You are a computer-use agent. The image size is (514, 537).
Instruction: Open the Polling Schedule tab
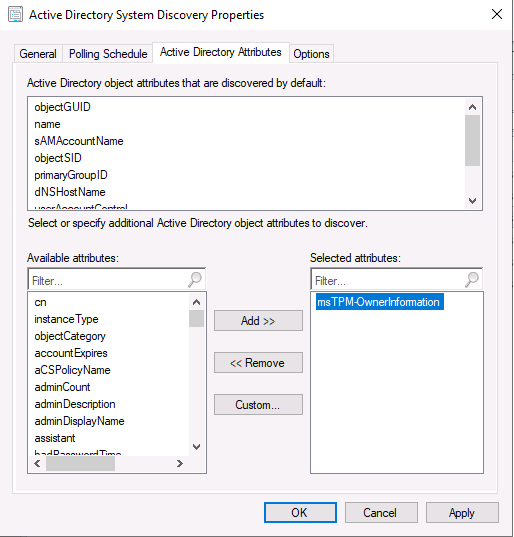(108, 54)
